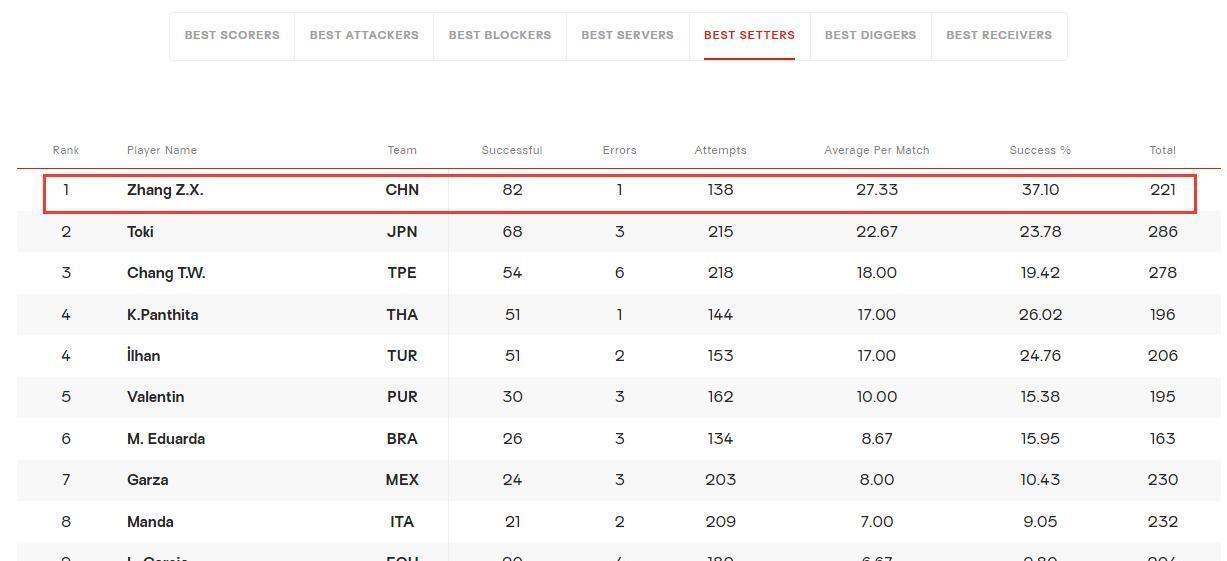
Task: Open the Best Attackers tab
Action: [x=364, y=35]
